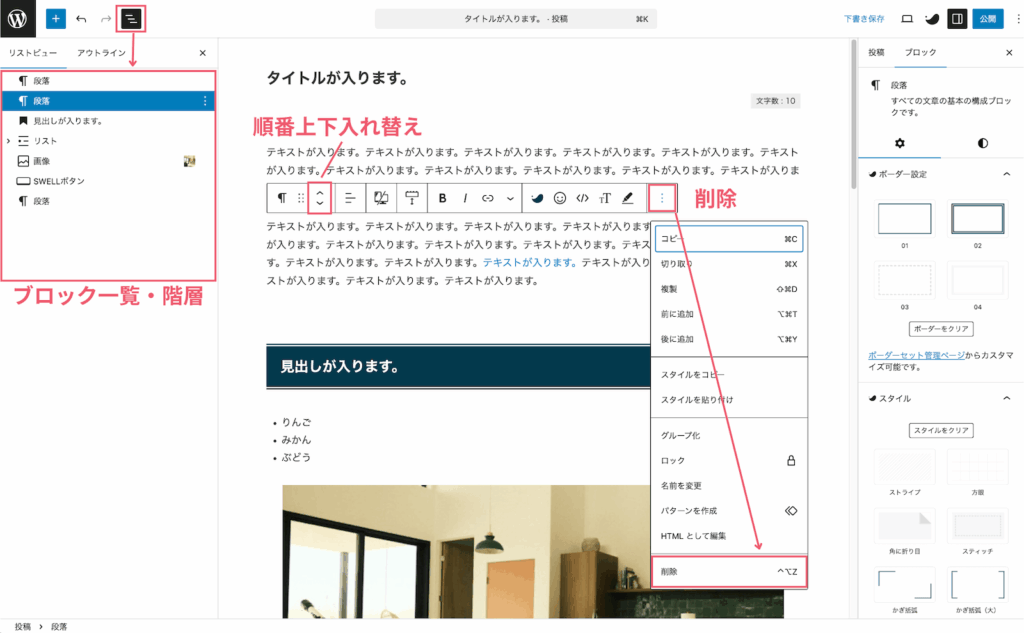1024x633 pixels.
Task: Open the block inserter plus button
Action: point(56,19)
